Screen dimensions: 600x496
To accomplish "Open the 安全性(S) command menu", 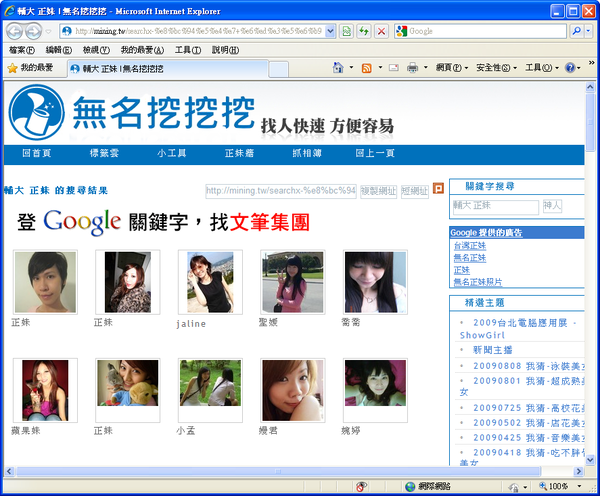I will (496, 68).
